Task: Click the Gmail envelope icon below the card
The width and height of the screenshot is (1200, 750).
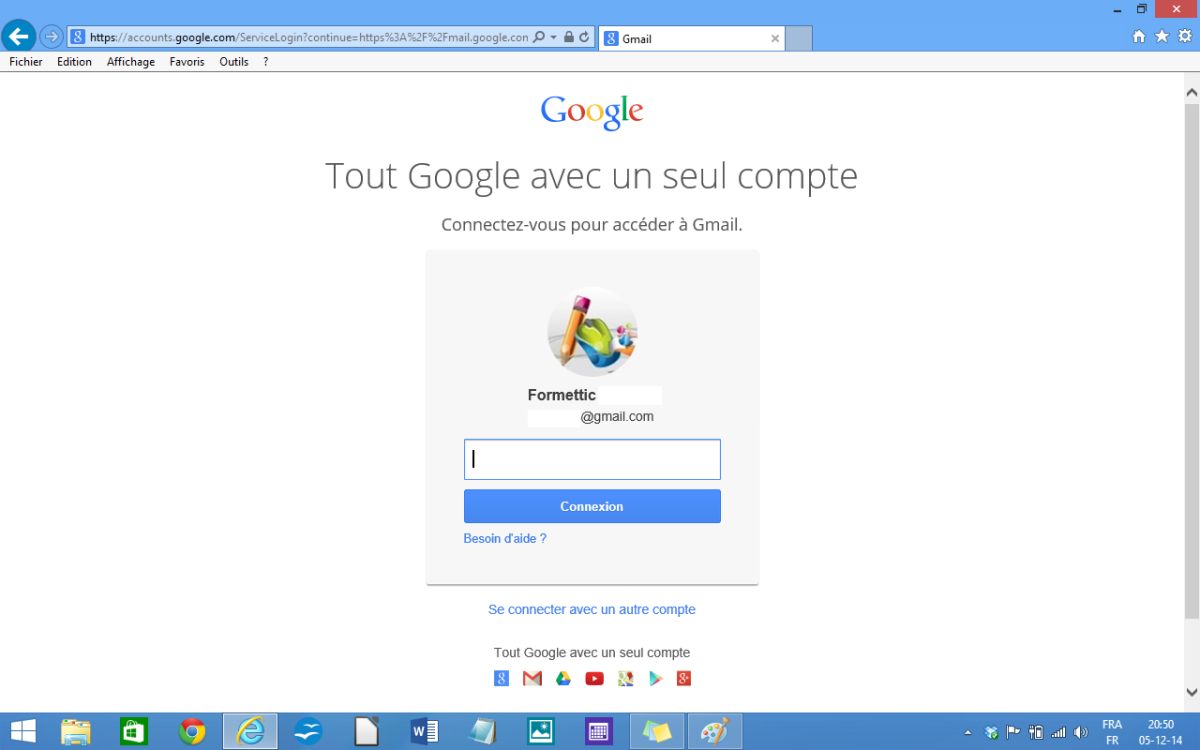Action: (532, 679)
